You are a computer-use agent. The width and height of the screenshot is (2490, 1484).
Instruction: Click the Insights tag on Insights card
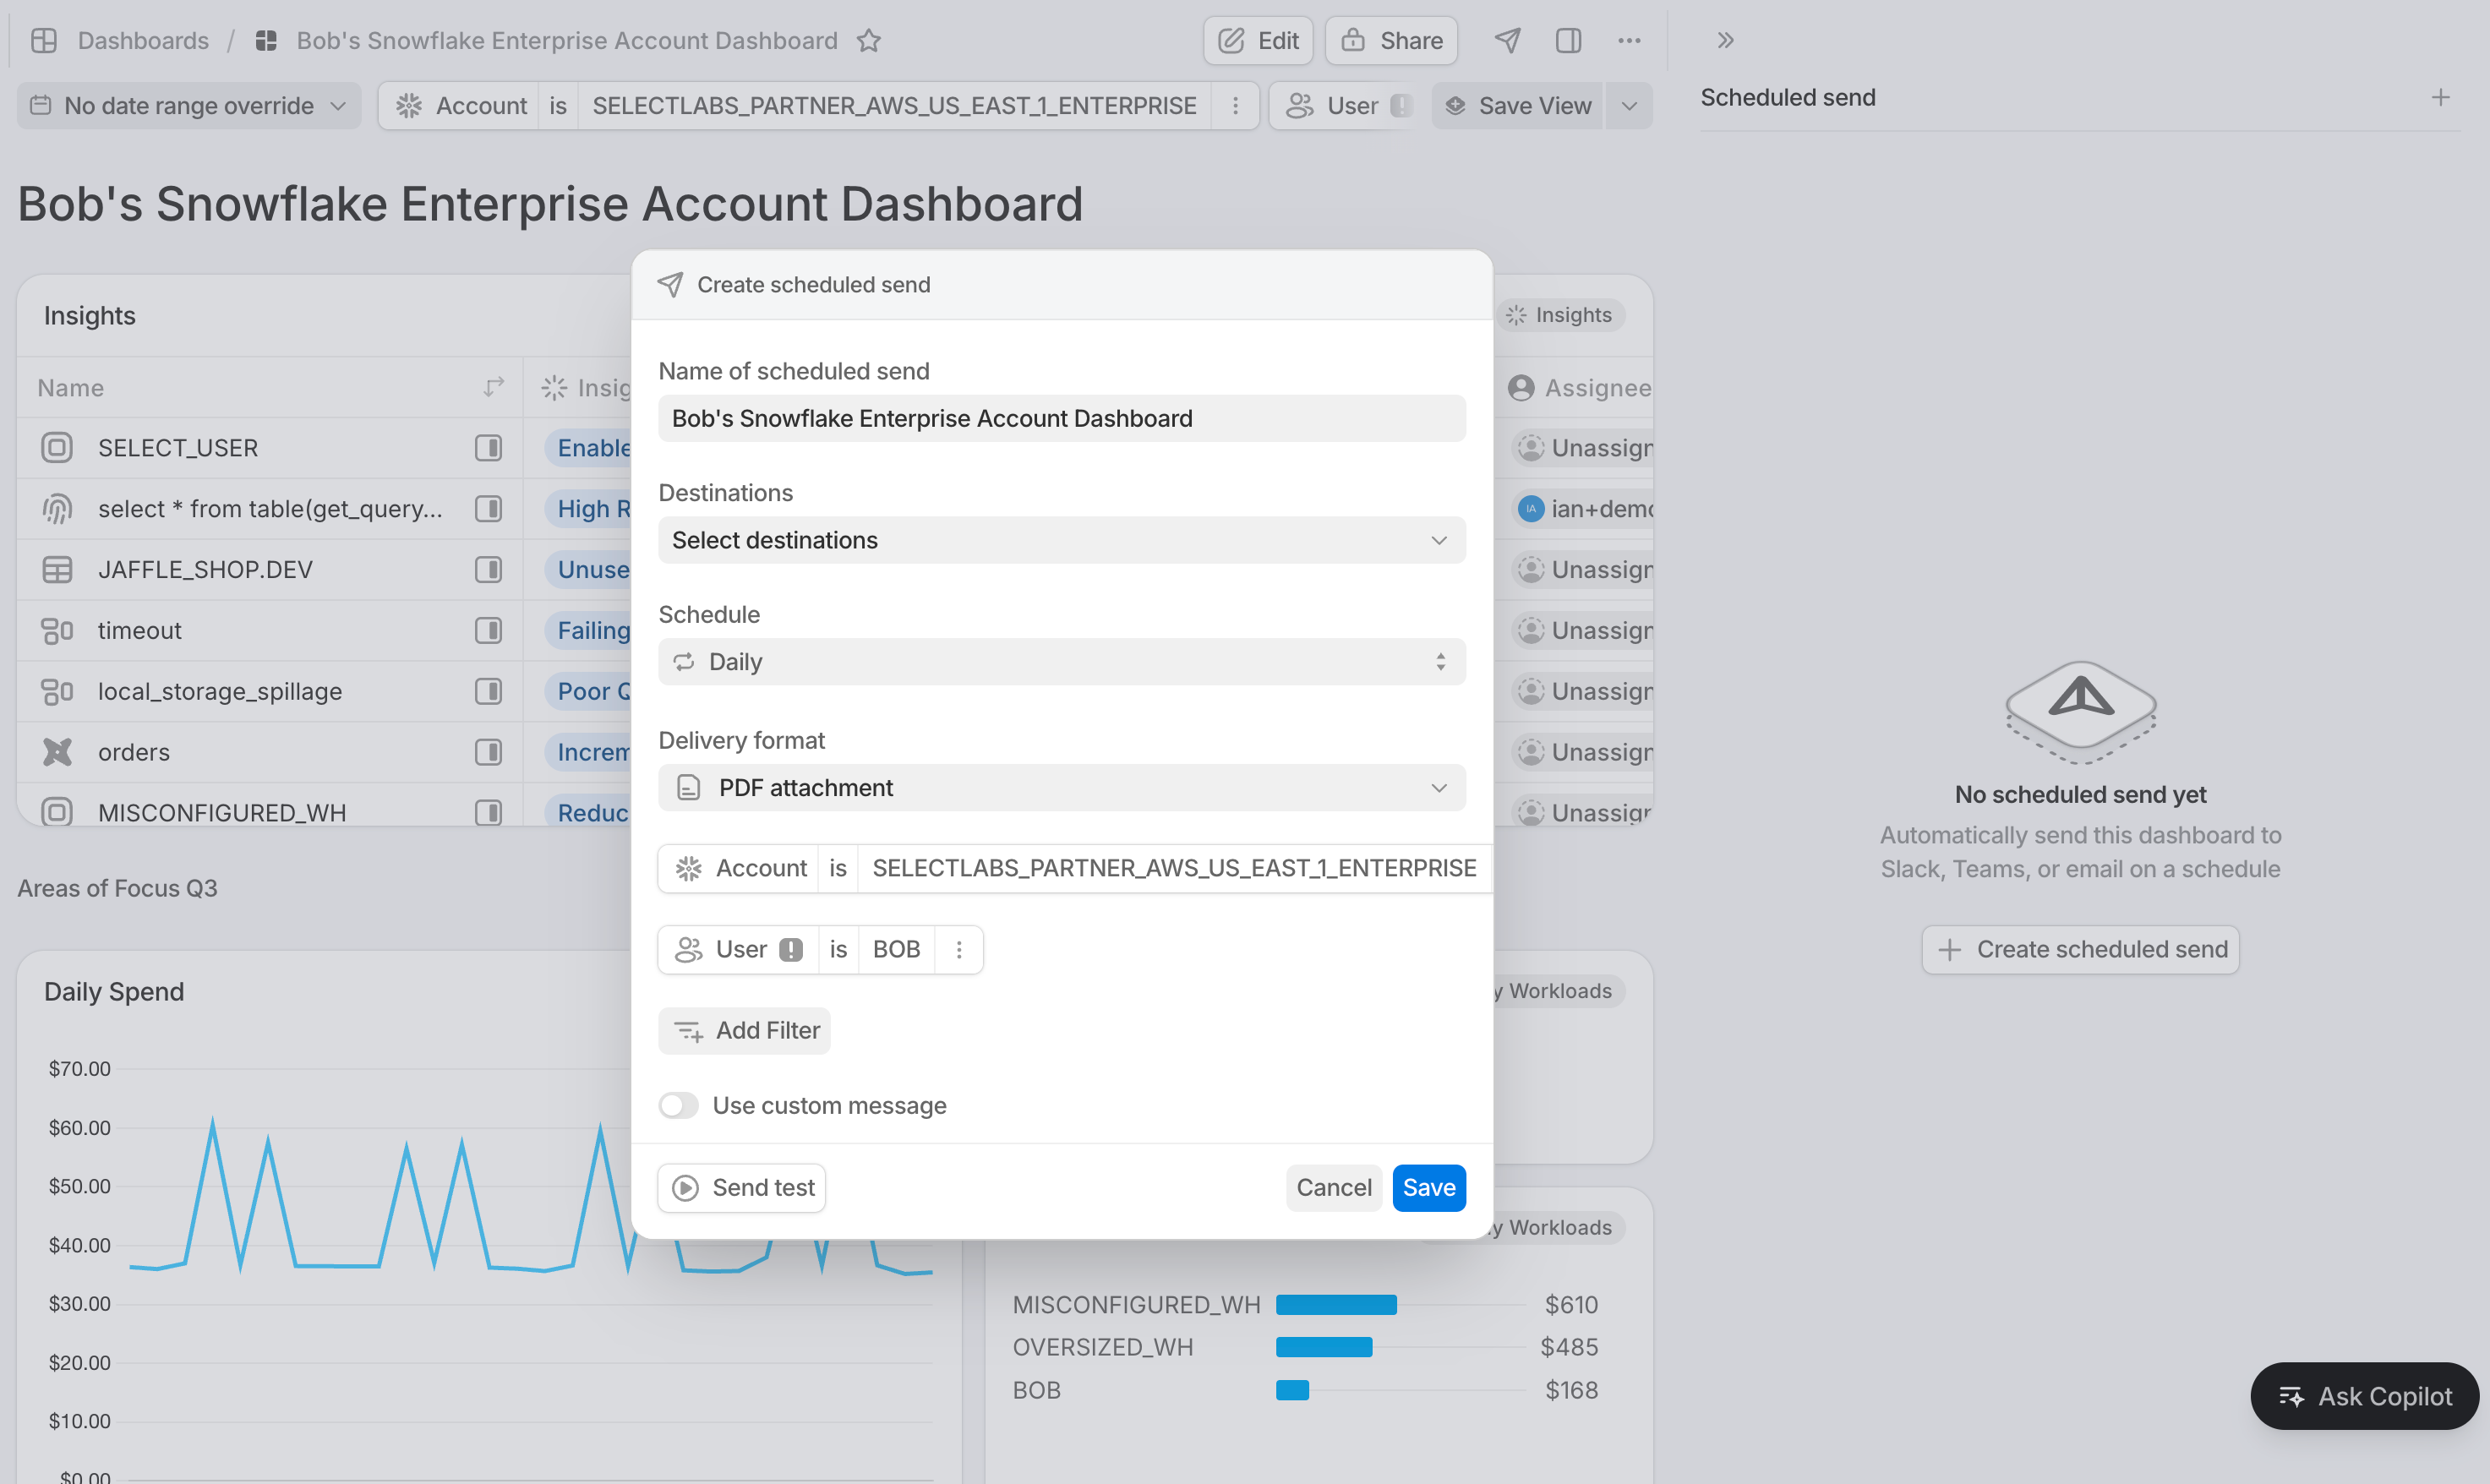tap(1560, 315)
